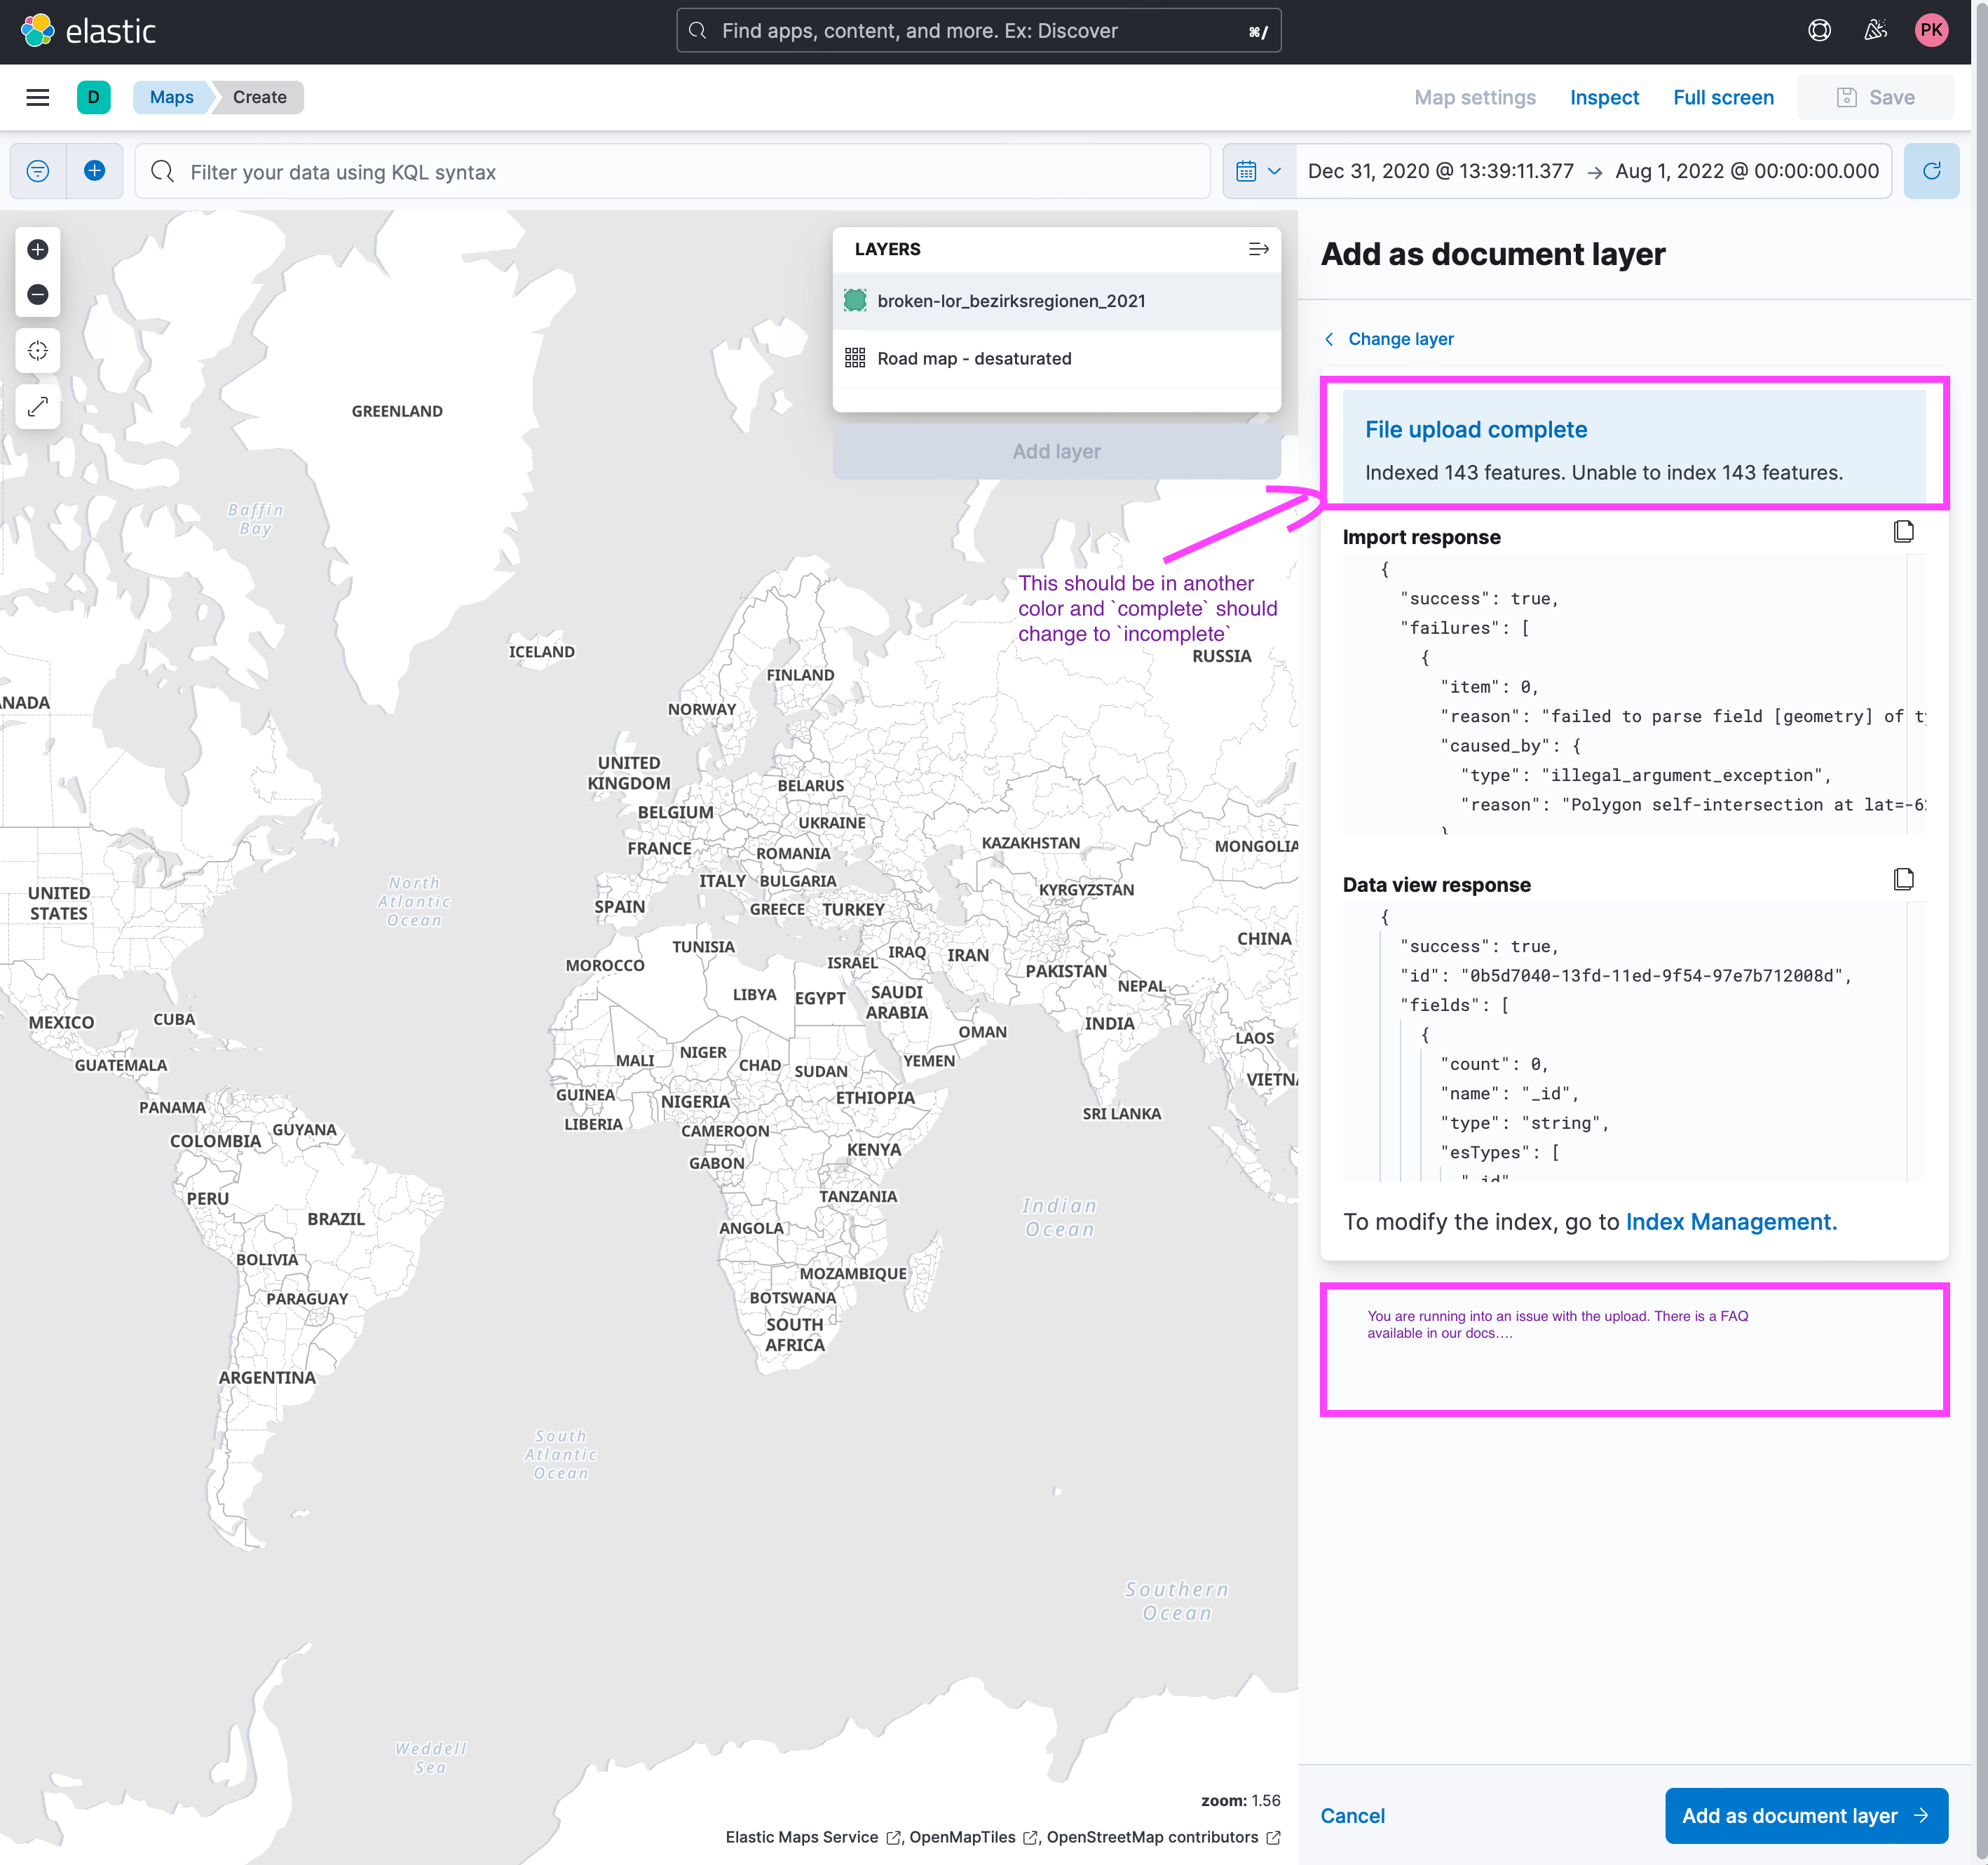Open the newsfeed celebration icon
1988x1865 pixels.
click(x=1875, y=30)
